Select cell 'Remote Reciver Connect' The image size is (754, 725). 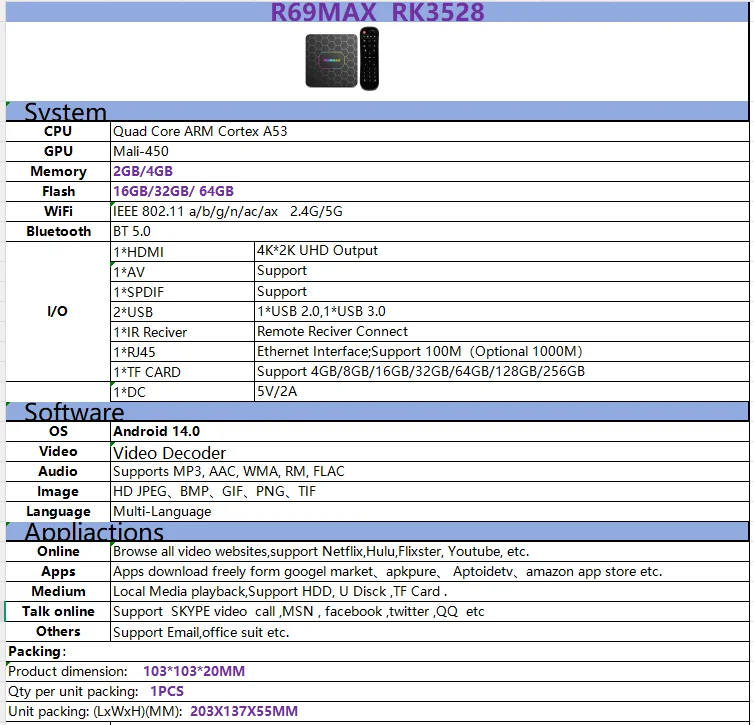click(x=502, y=332)
